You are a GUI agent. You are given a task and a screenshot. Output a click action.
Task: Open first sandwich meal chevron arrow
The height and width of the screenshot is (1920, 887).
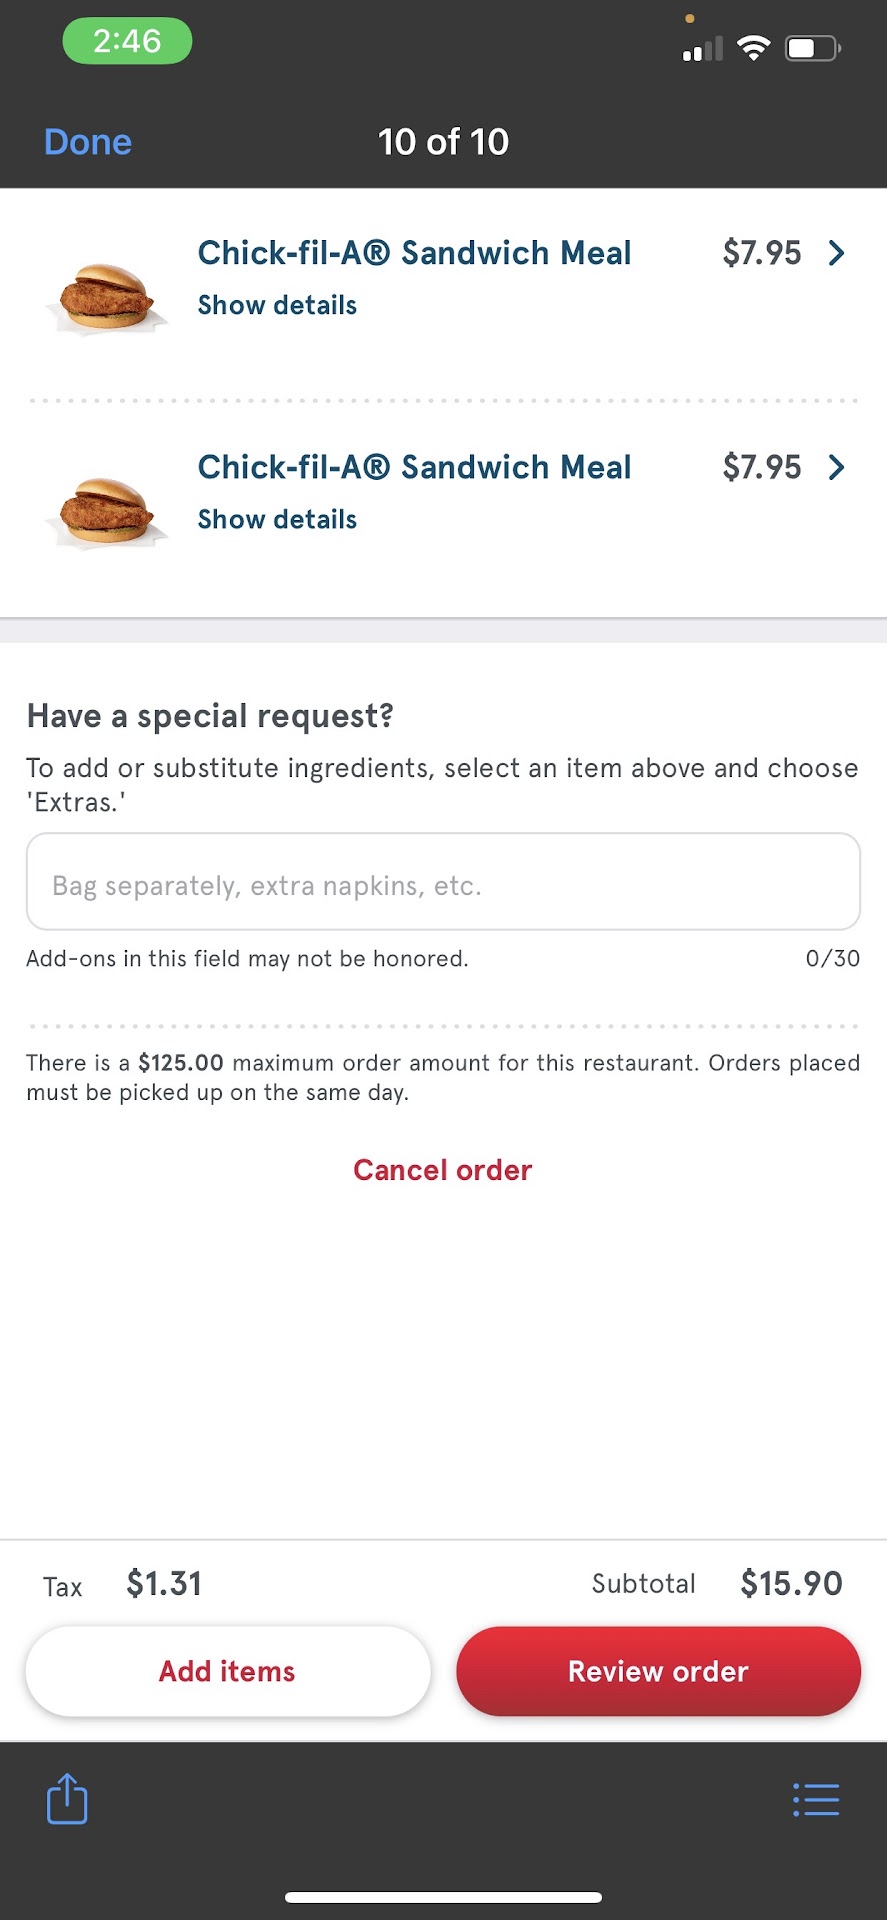[x=837, y=253]
